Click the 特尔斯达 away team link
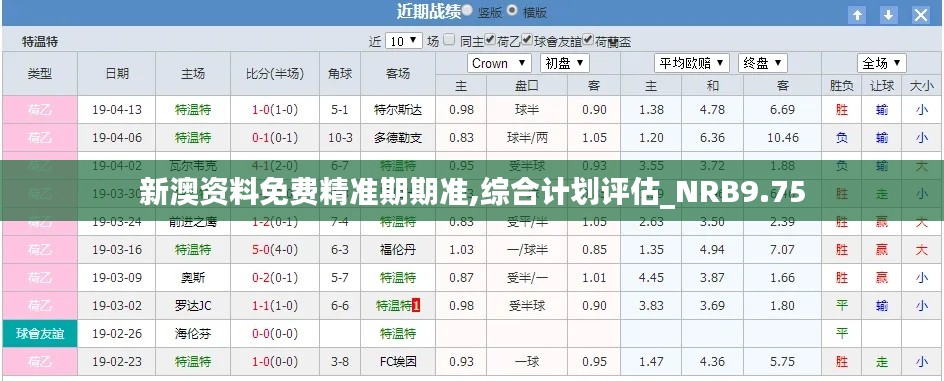This screenshot has height=381, width=944. (x=398, y=110)
